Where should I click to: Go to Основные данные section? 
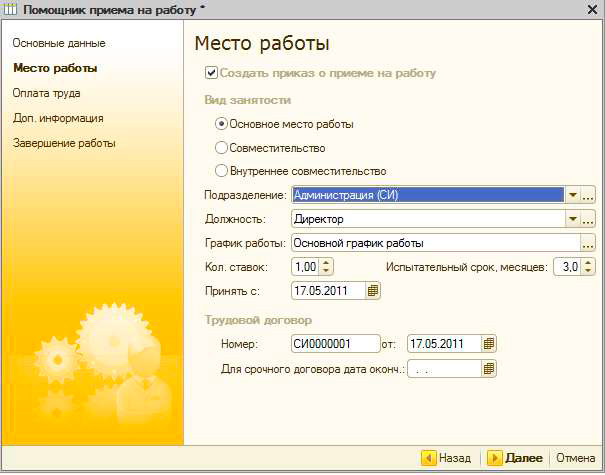[59, 44]
